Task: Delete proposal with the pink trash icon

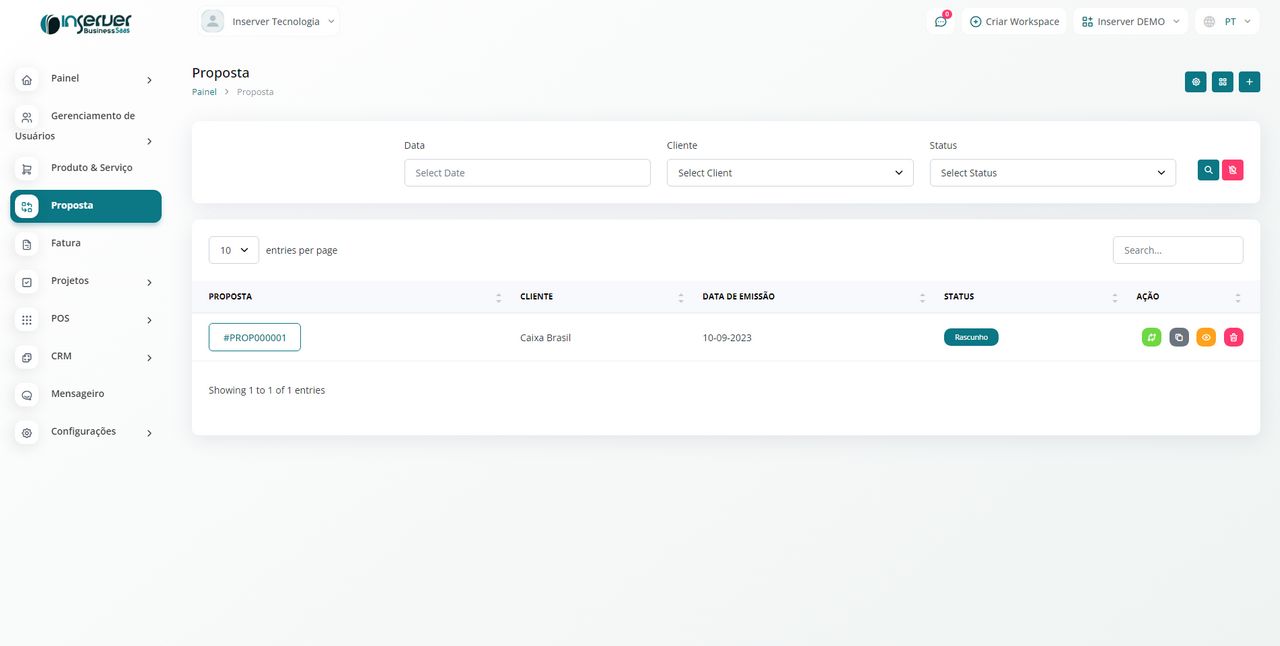Action: pyautogui.click(x=1233, y=338)
